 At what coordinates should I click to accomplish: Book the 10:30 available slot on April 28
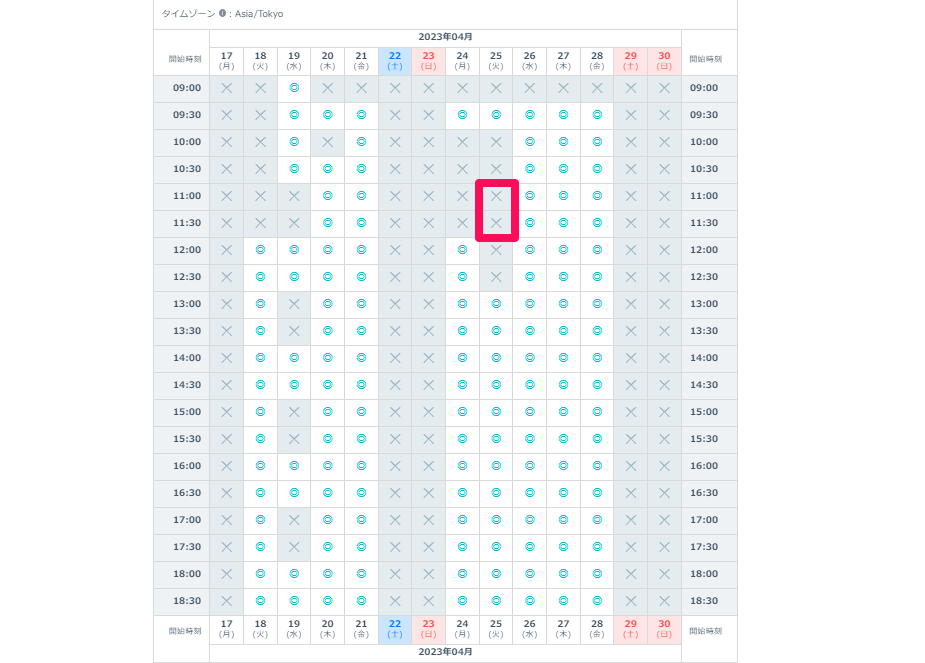597,169
